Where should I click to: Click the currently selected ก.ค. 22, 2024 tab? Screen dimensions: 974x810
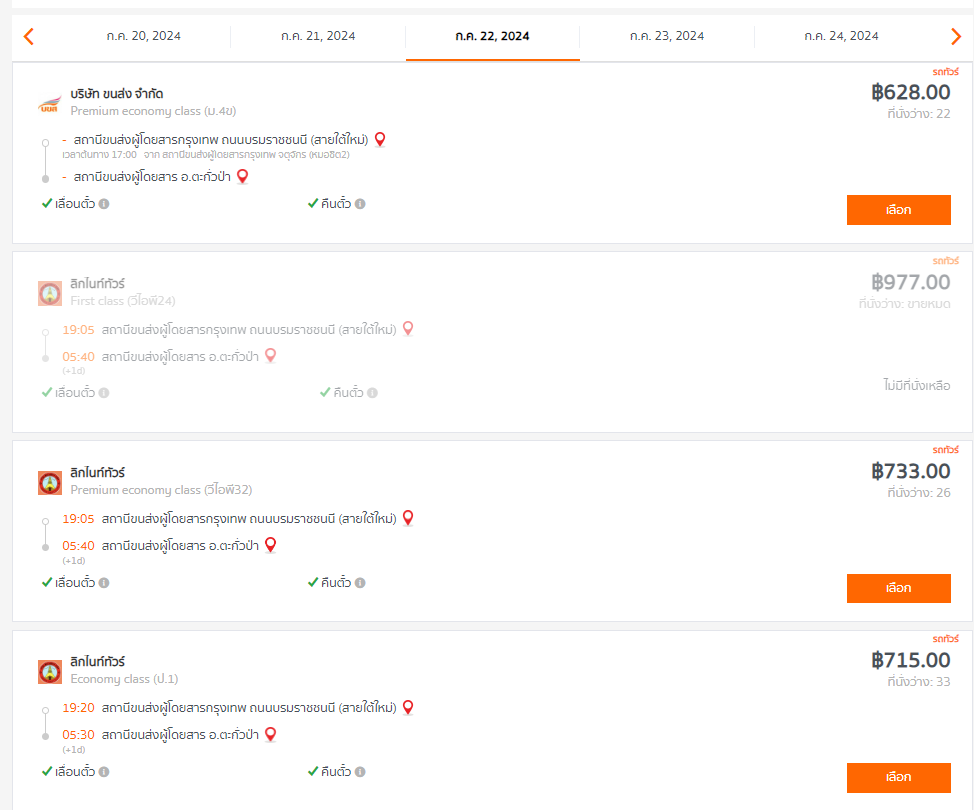(493, 36)
